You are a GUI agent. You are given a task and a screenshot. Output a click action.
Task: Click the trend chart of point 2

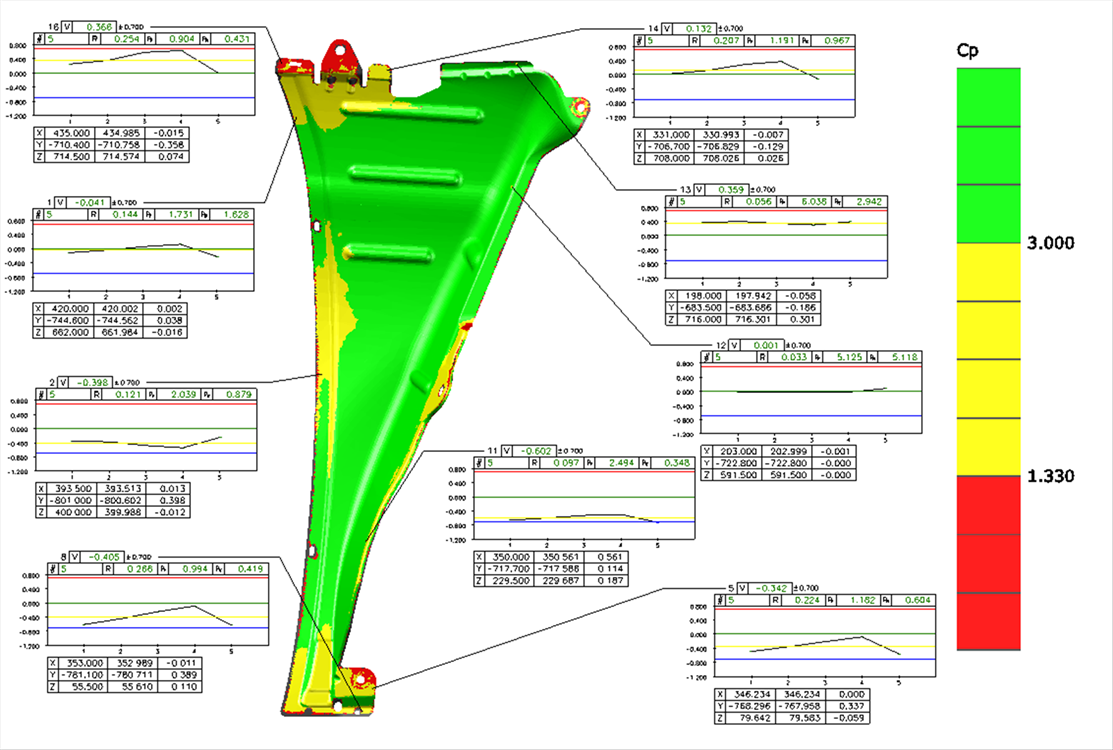(147, 435)
